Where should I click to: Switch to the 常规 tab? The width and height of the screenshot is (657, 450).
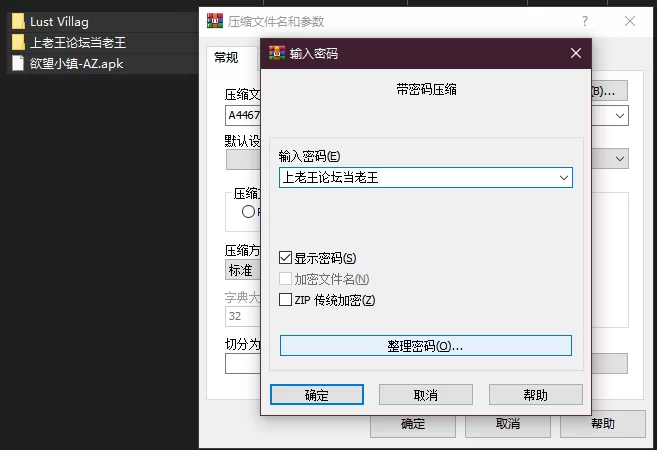coord(227,57)
